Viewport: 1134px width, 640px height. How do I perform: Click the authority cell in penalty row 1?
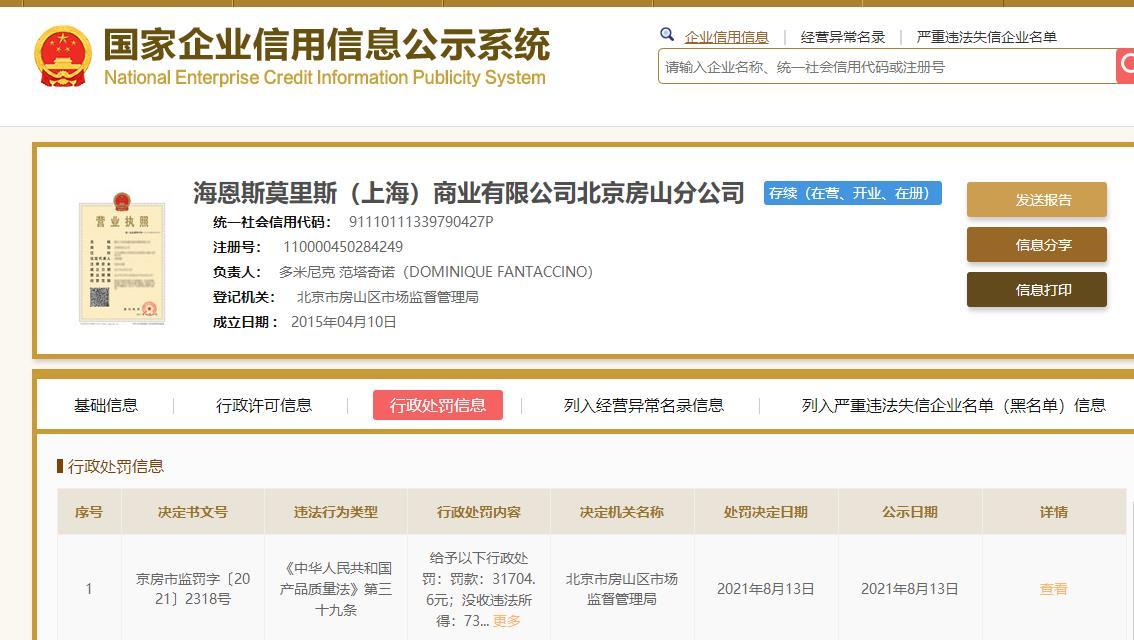pos(622,589)
